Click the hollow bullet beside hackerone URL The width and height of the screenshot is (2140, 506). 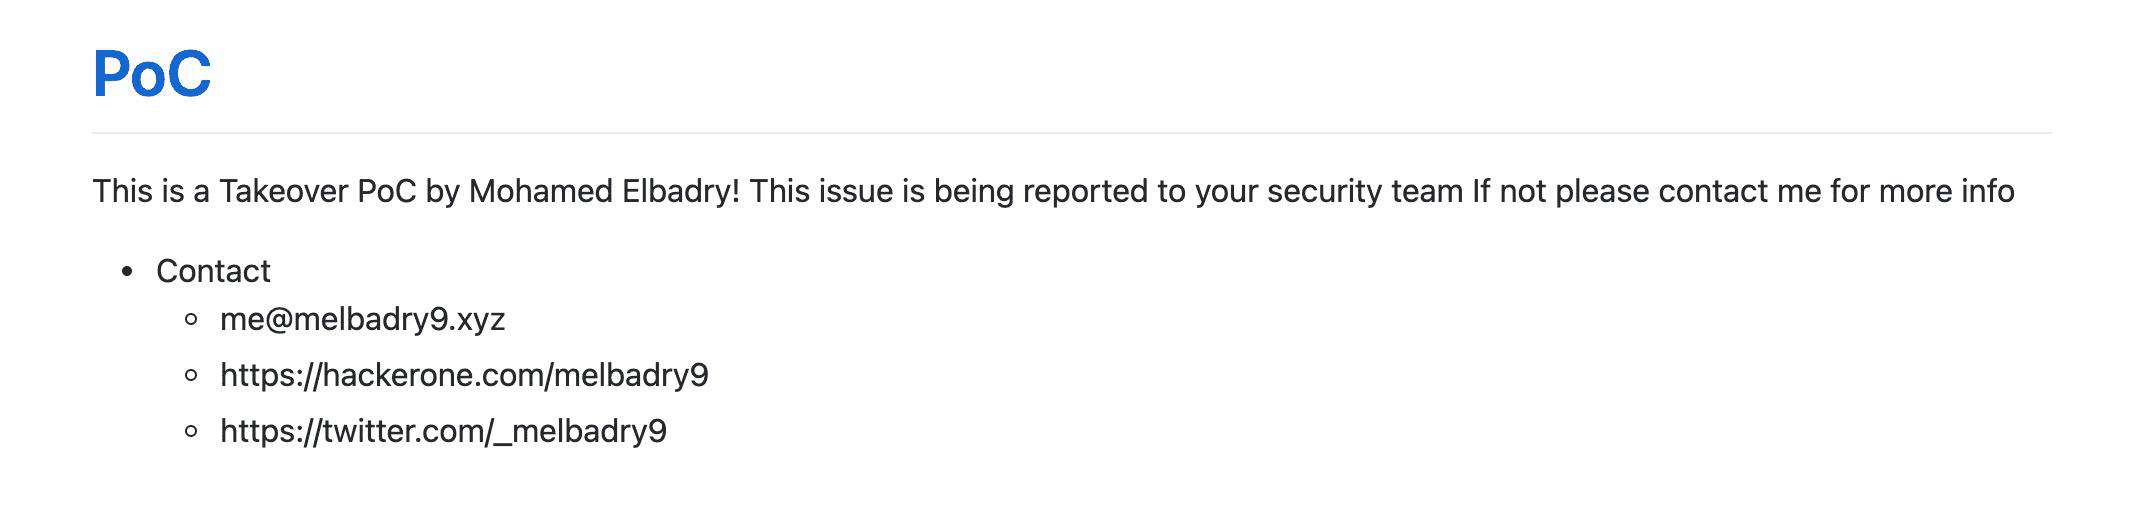[x=192, y=376]
